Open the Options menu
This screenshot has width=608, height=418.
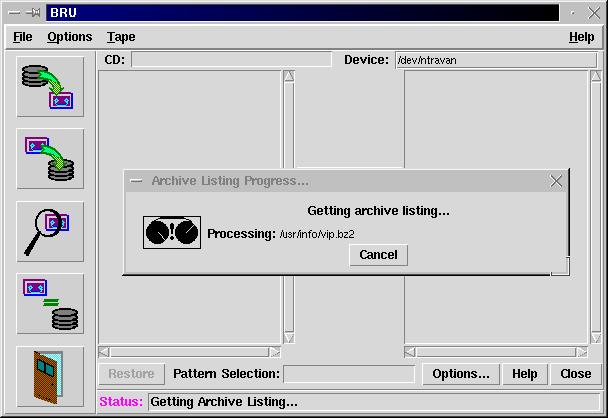(x=69, y=37)
